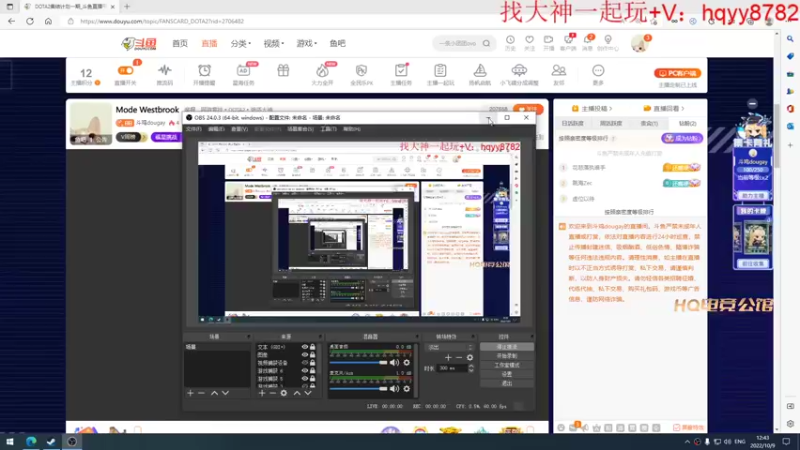Mute the Mic/Aux (麦克风/Aux) speaker icon in OBS

[394, 389]
